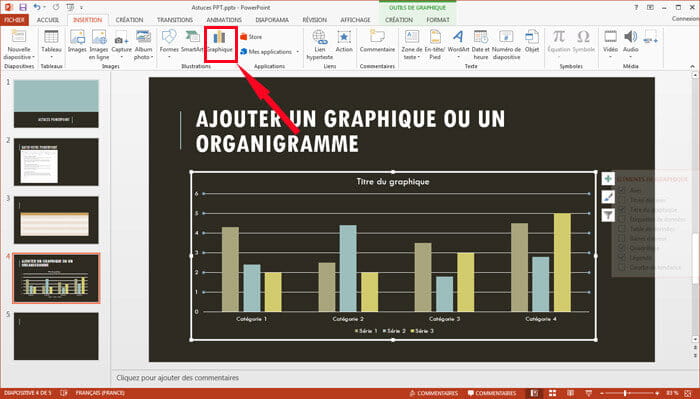The image size is (700, 399).
Task: Toggle Table de données checkbox
Action: pyautogui.click(x=622, y=229)
